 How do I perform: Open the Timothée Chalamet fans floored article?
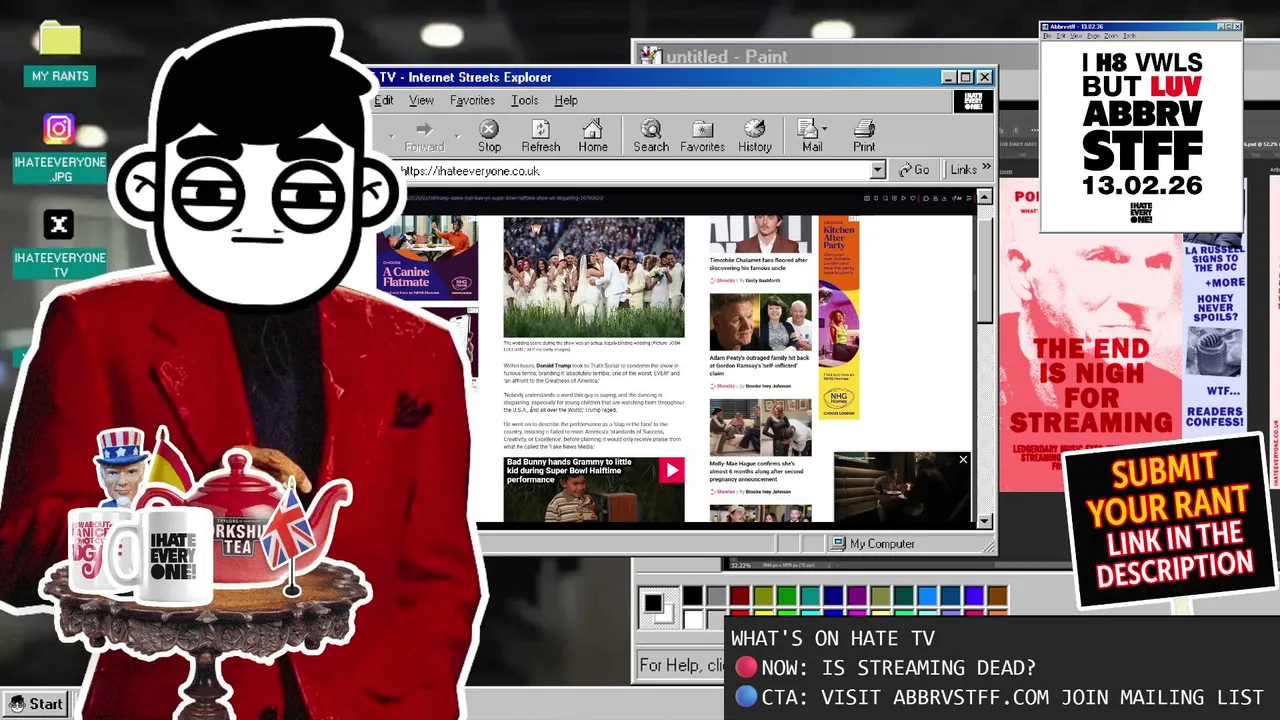pyautogui.click(x=759, y=264)
